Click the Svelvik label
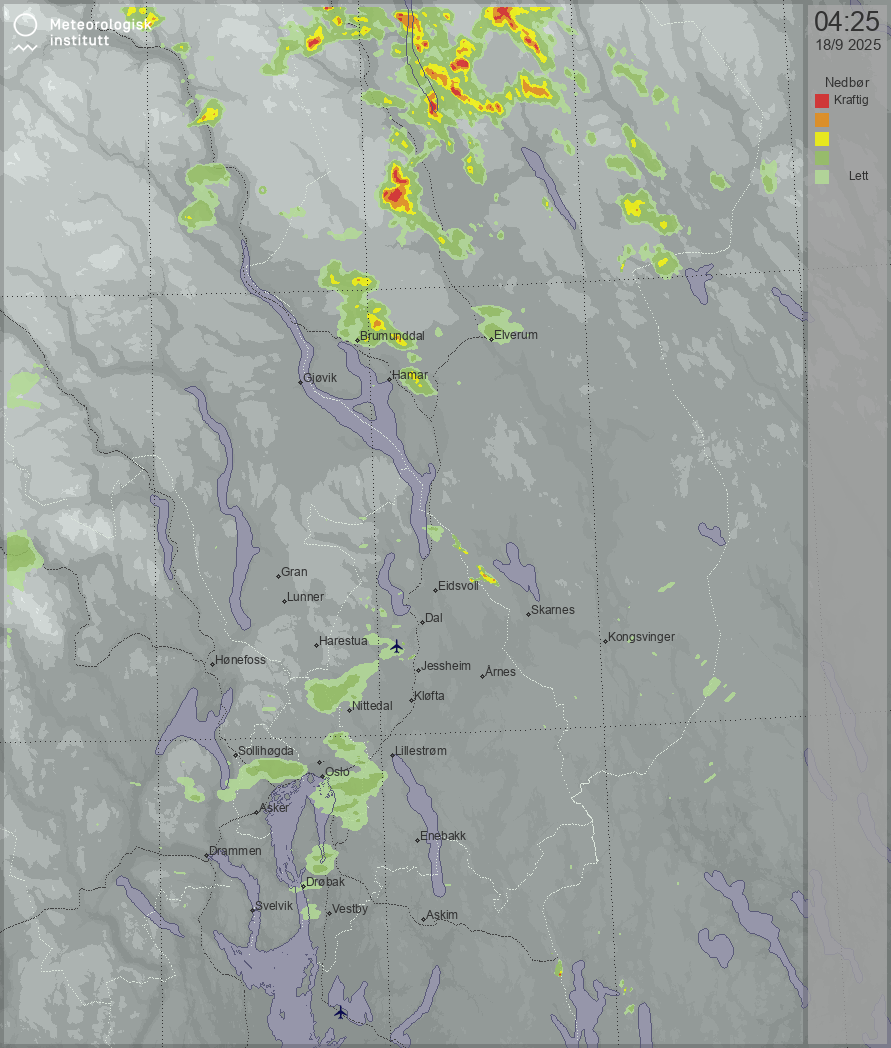This screenshot has height=1048, width=891. pyautogui.click(x=274, y=906)
